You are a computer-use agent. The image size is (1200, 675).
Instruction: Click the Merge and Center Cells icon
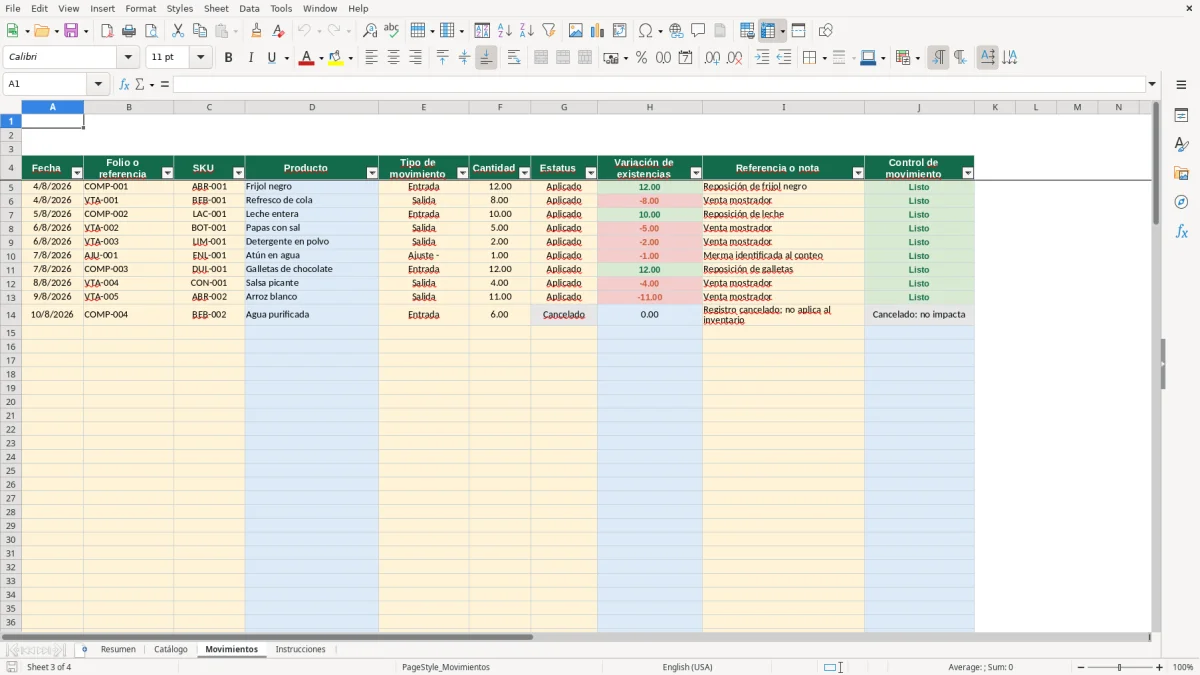point(541,58)
